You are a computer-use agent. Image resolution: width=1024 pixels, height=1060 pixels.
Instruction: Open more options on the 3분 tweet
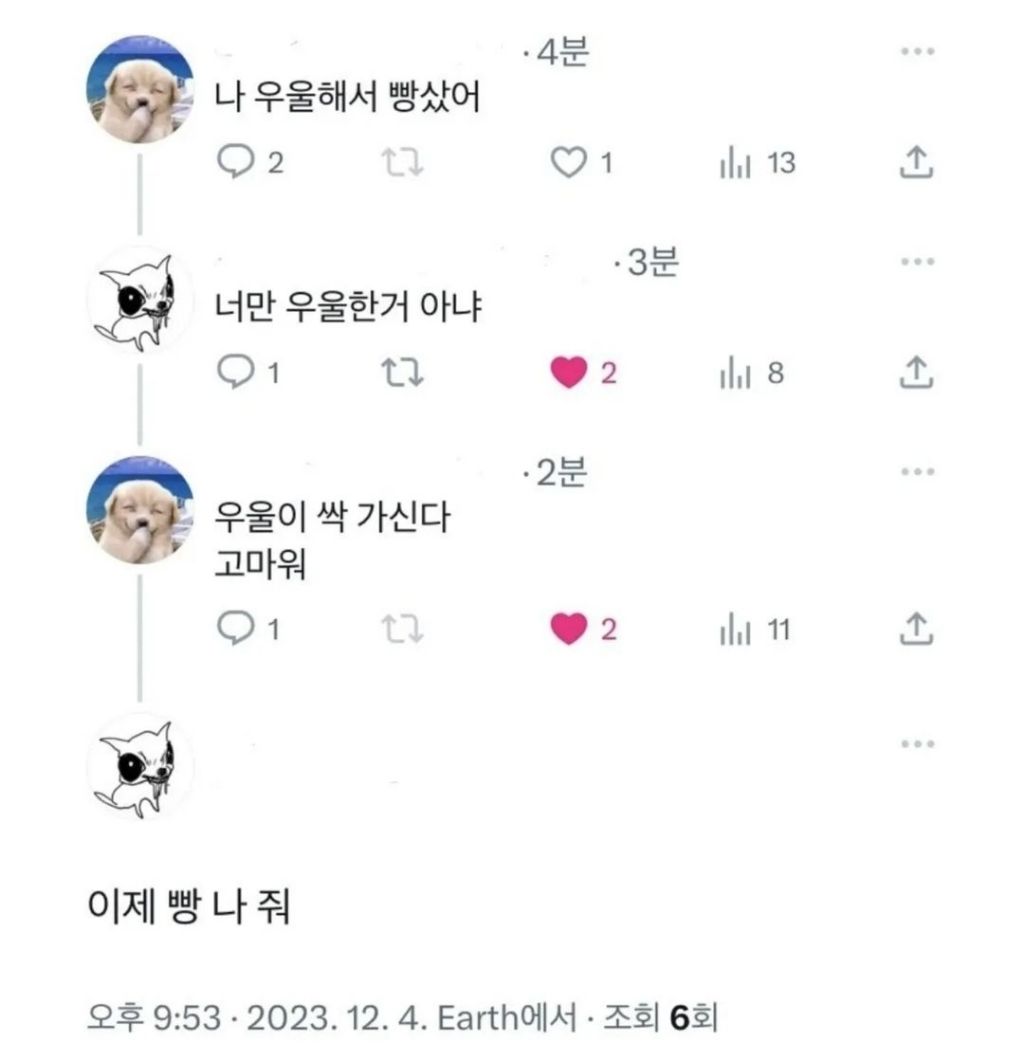916,263
